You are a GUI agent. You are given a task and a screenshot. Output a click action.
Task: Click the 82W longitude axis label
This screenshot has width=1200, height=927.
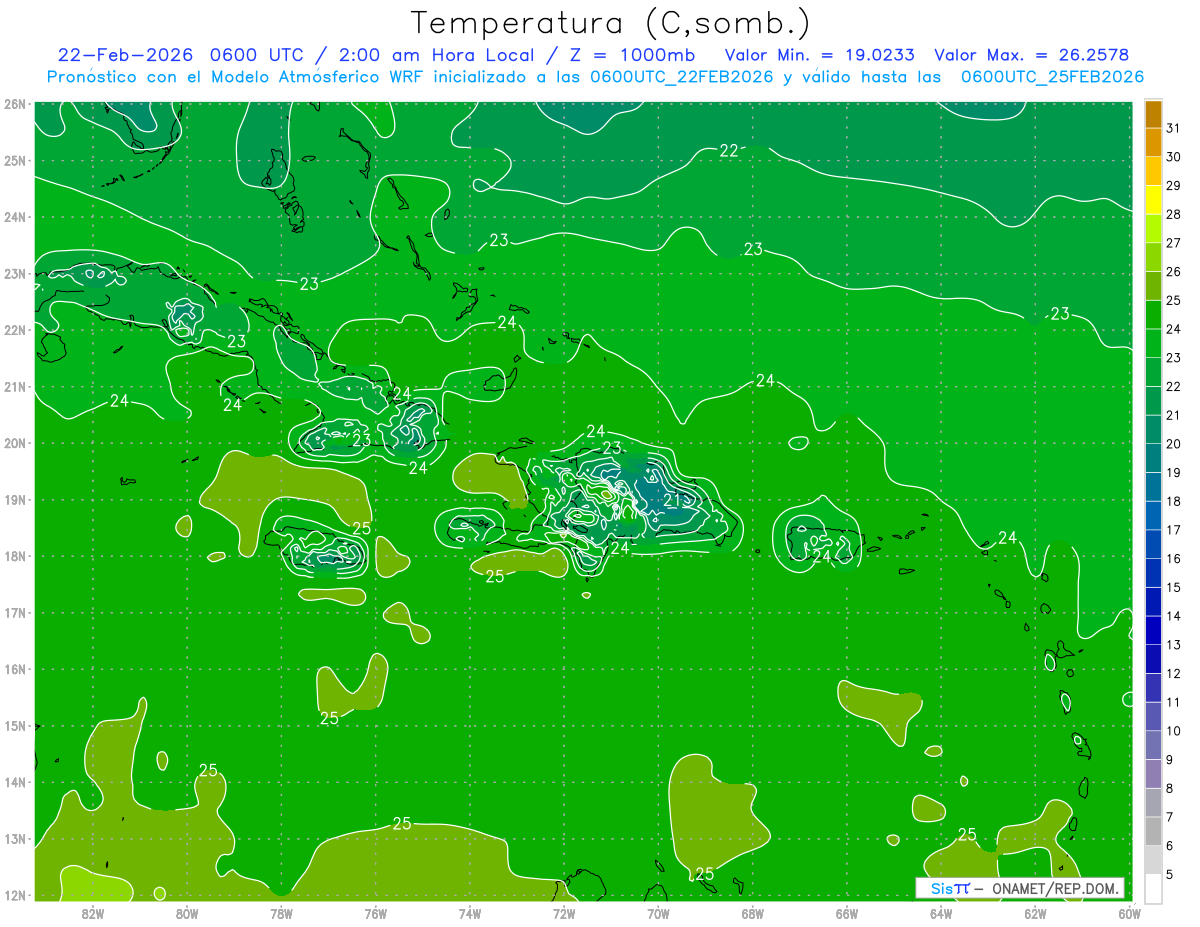pyautogui.click(x=93, y=913)
